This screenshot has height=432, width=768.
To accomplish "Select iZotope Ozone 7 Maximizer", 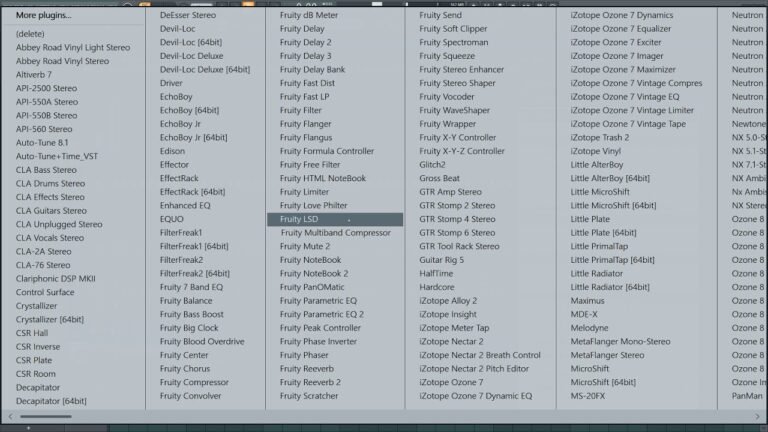I will [623, 70].
